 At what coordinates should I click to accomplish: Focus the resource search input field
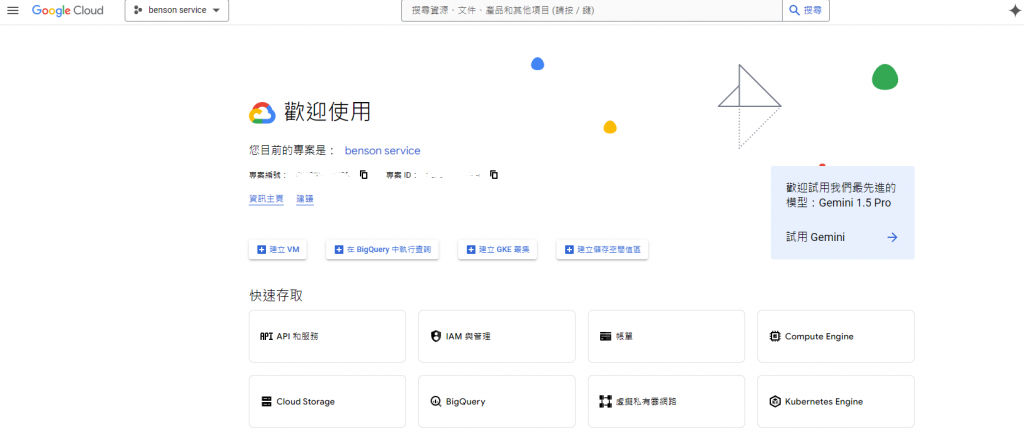click(592, 10)
